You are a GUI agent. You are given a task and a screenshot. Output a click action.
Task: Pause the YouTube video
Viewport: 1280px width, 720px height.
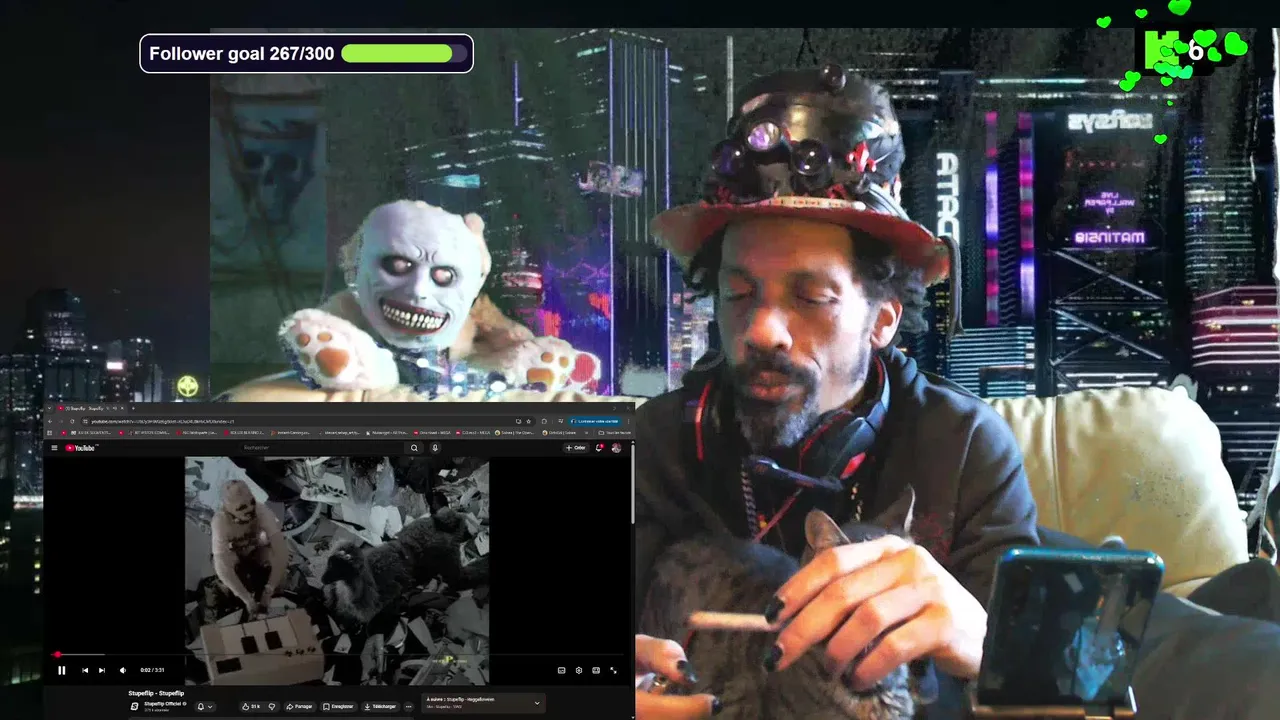coord(61,670)
